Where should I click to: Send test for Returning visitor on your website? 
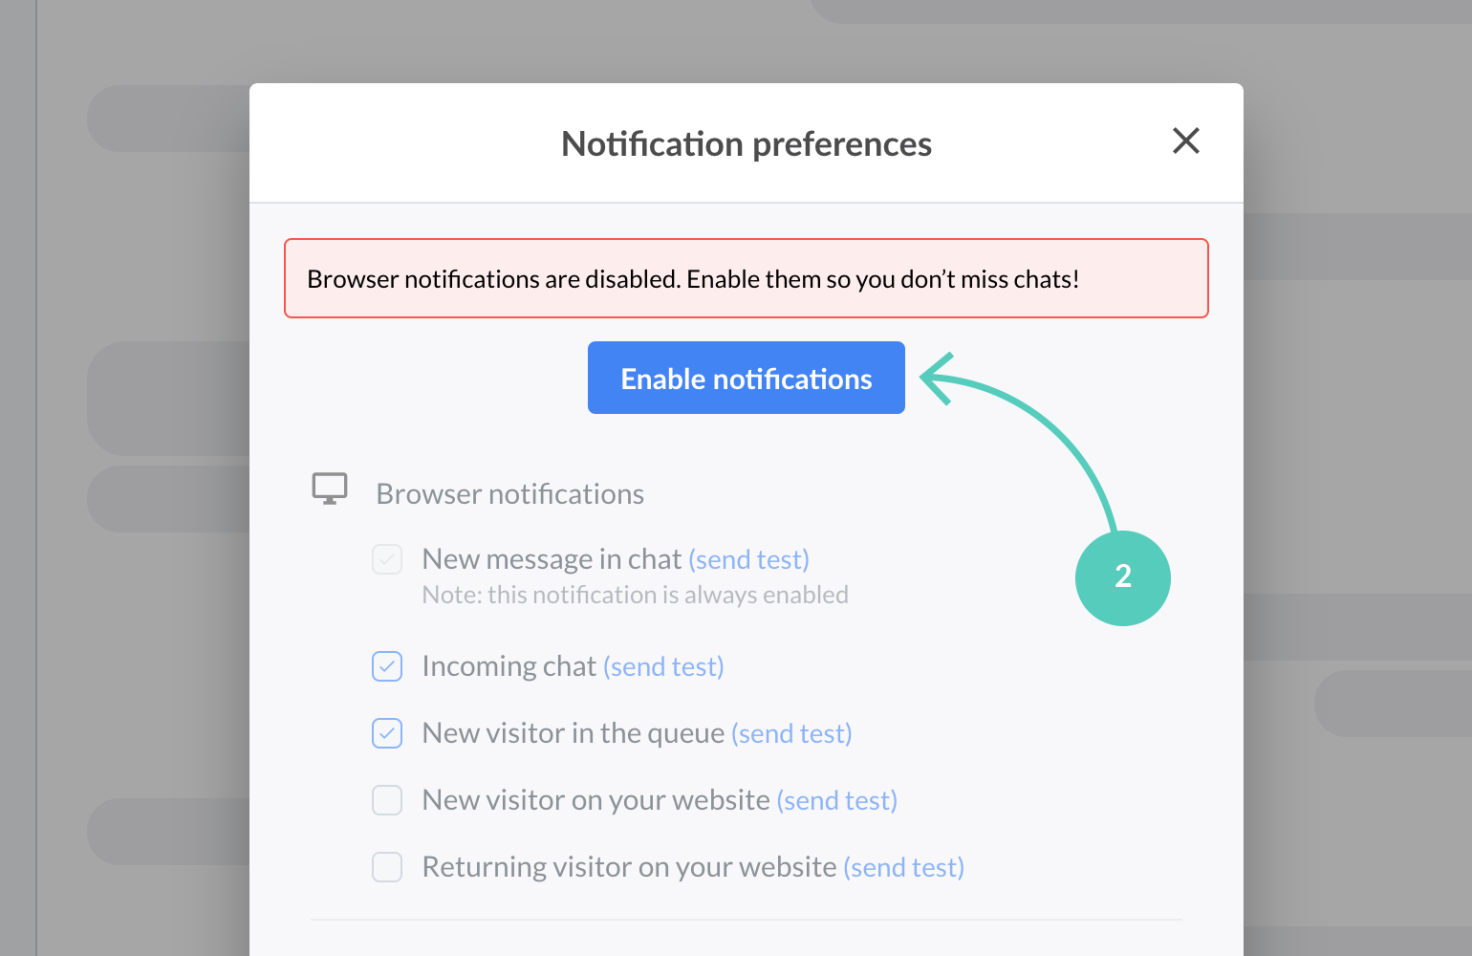(x=904, y=867)
